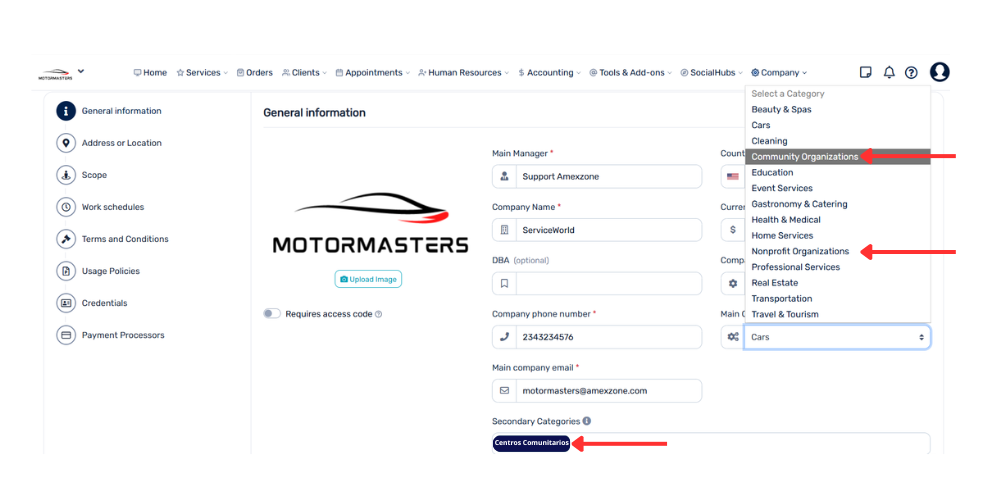Select Beauty & Spas category option
Screen dimensions: 1000x500
pyautogui.click(x=837, y=110)
